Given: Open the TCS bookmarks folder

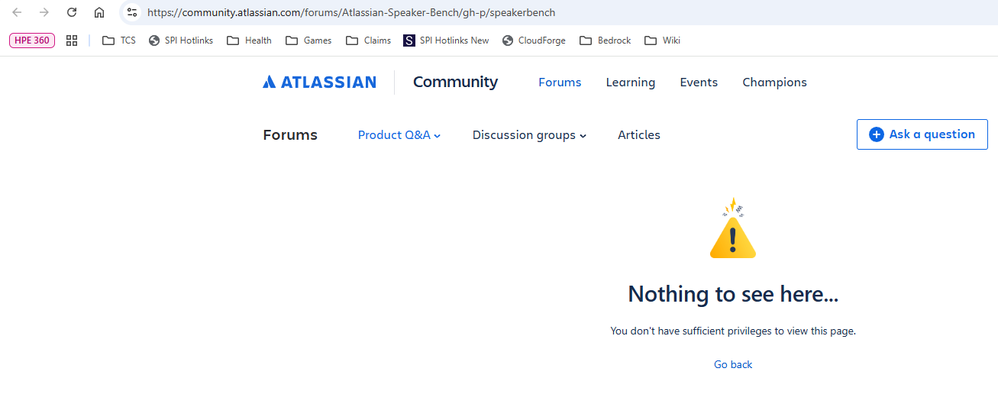Looking at the screenshot, I should tap(119, 41).
